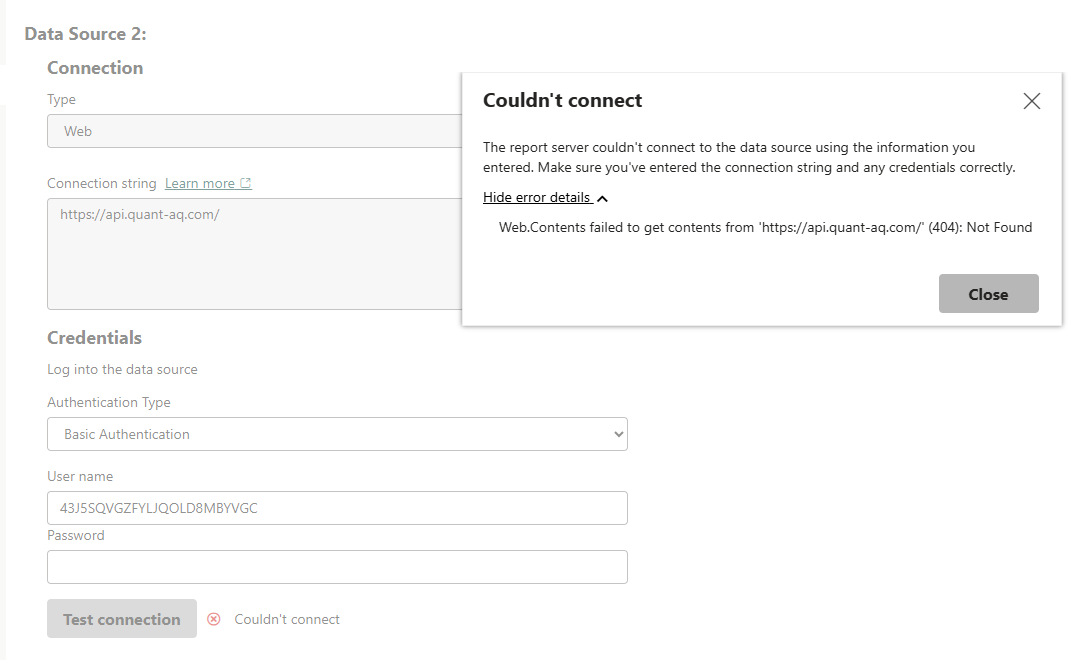1089x660 pixels.
Task: Click the chevron beside Hide error details
Action: pos(602,198)
